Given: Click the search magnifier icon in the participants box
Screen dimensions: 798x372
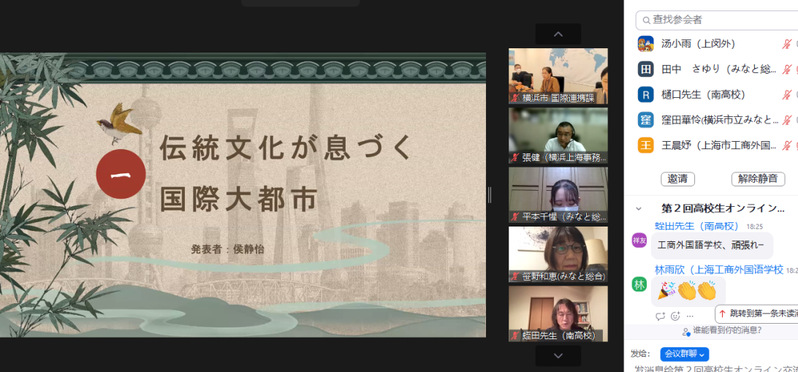Looking at the screenshot, I should tap(646, 20).
